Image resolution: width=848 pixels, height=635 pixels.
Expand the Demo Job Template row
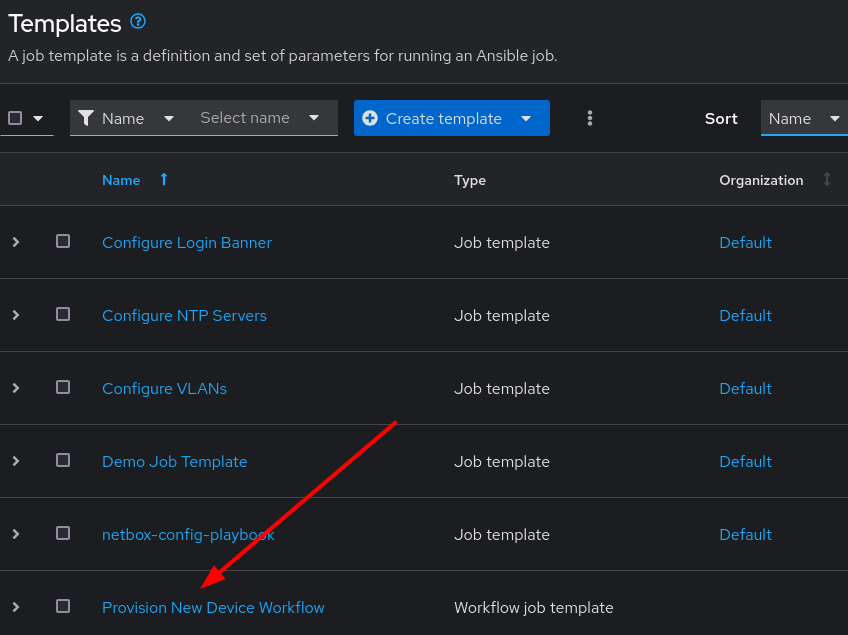pyautogui.click(x=16, y=461)
